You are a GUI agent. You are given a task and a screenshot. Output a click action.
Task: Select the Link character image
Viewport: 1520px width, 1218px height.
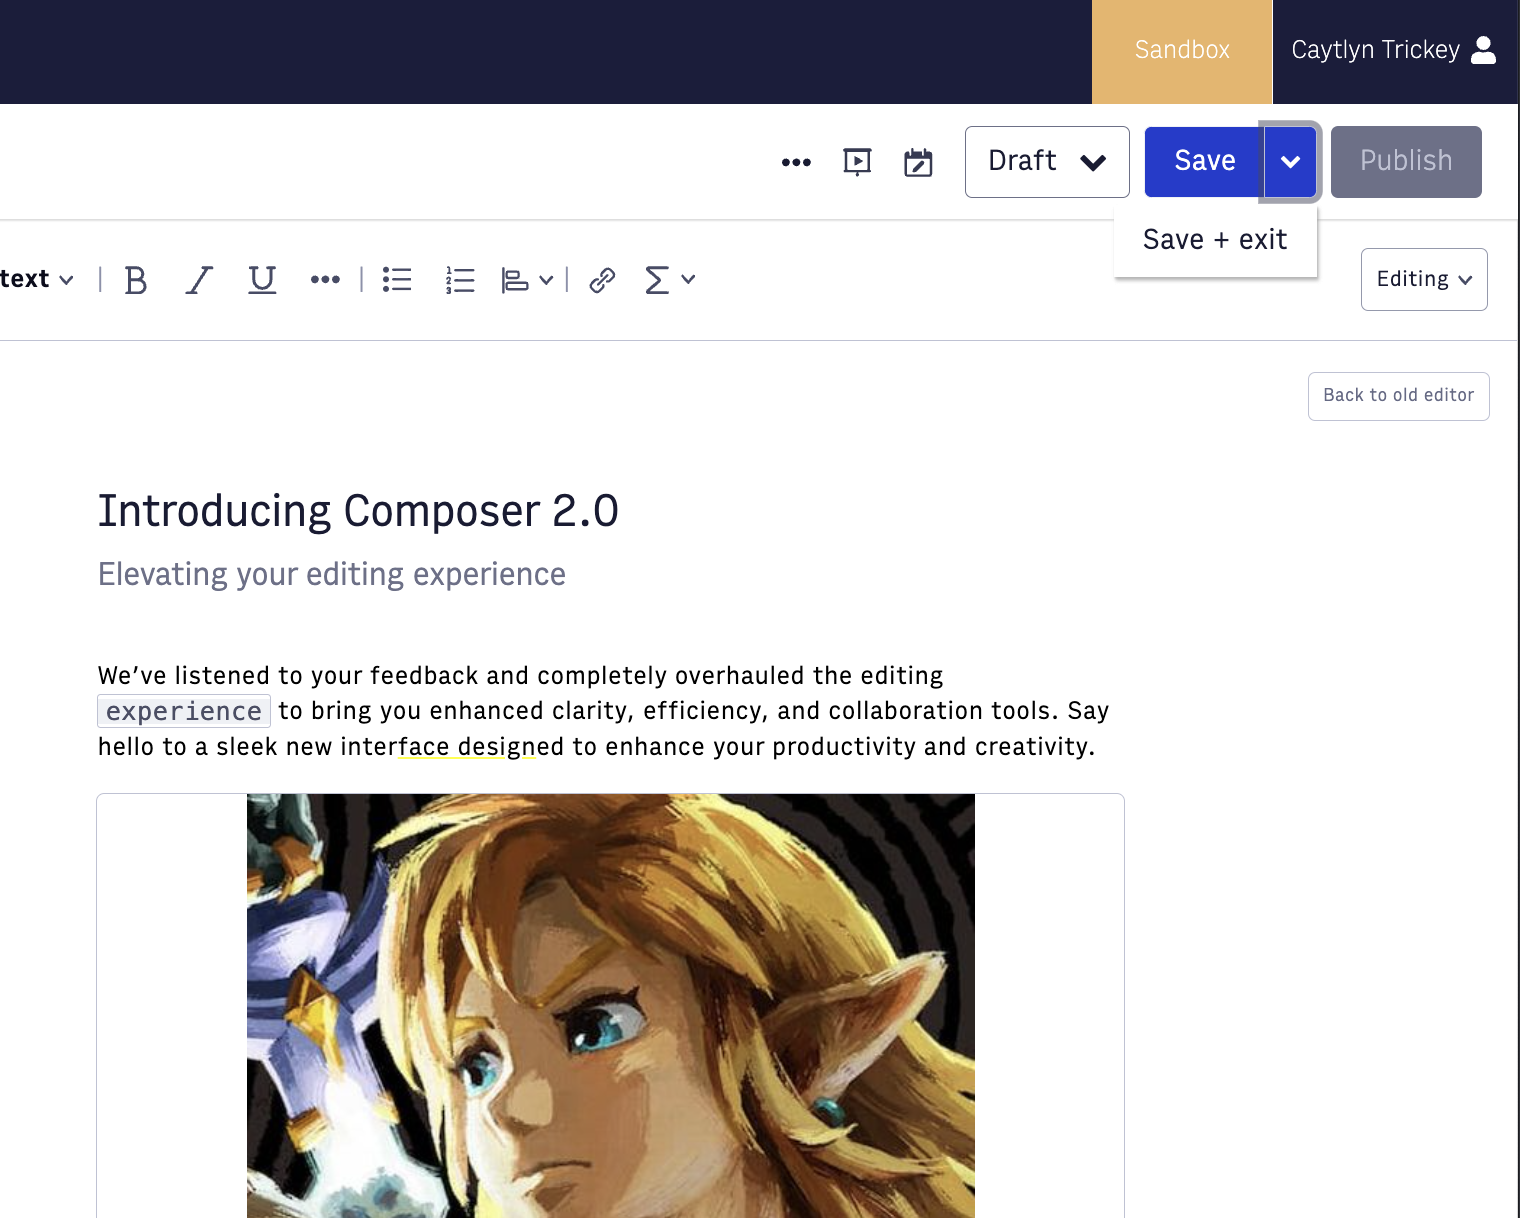(611, 1005)
